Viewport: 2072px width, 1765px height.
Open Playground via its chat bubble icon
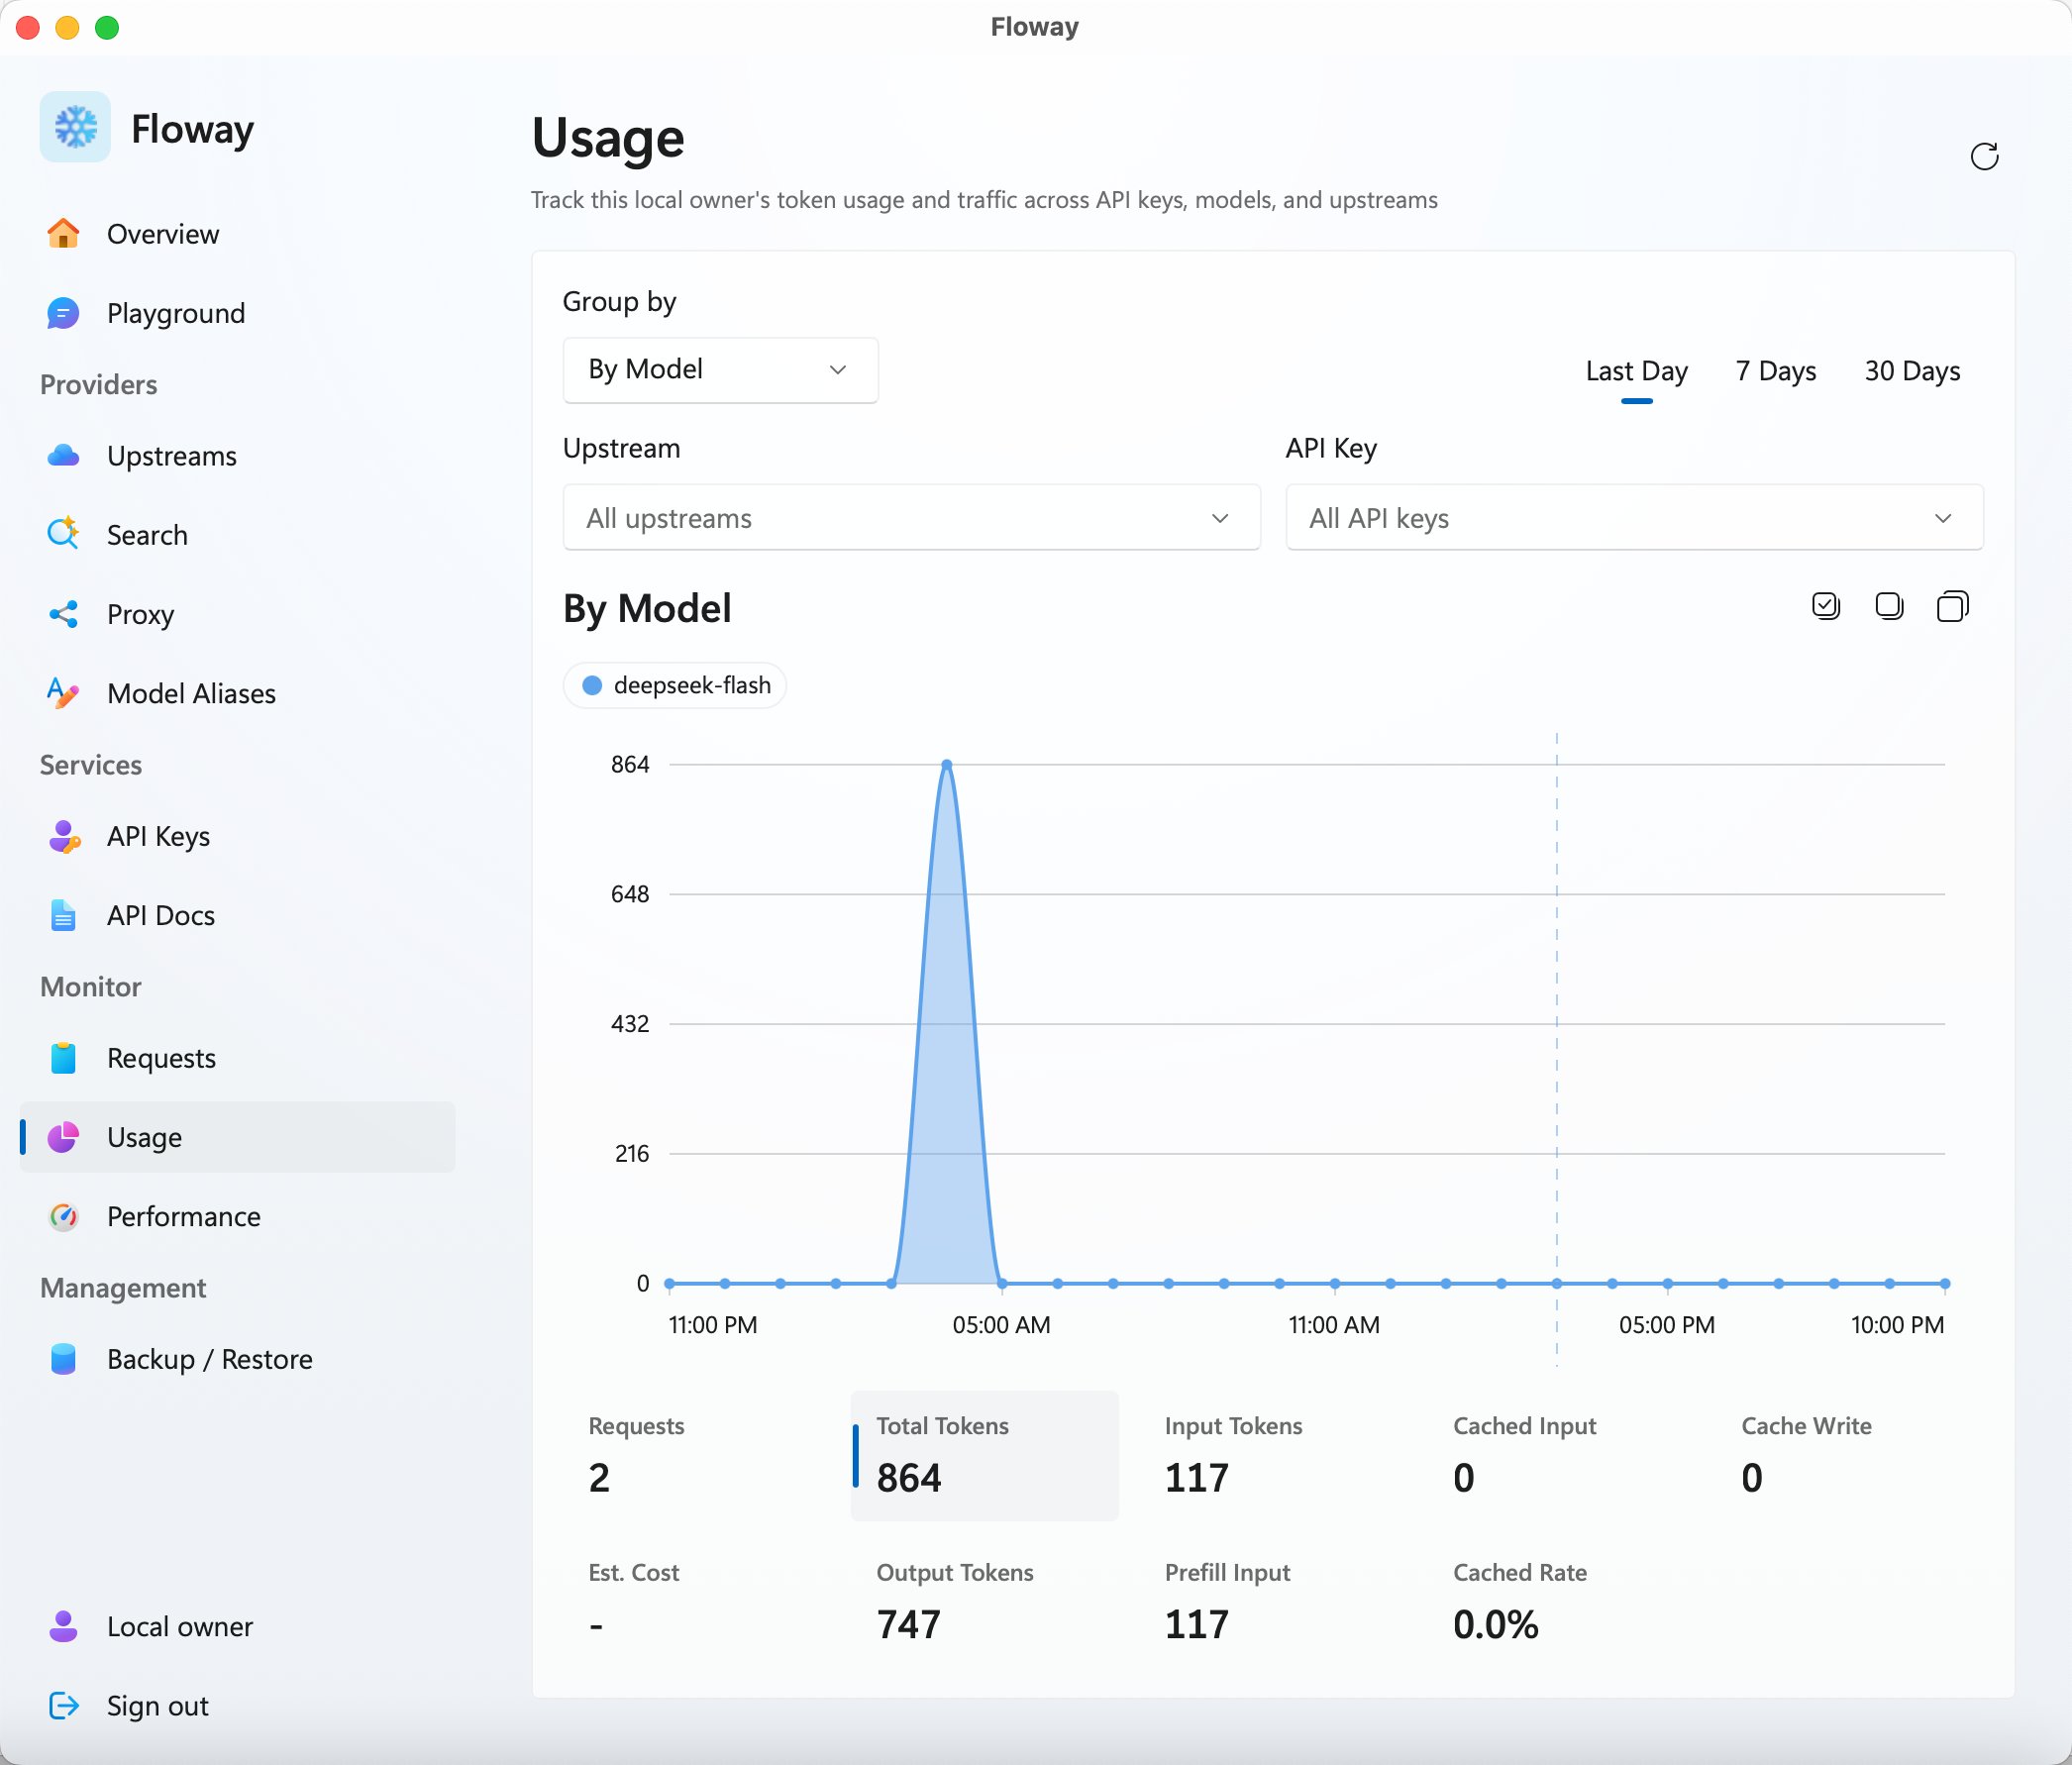[x=63, y=313]
